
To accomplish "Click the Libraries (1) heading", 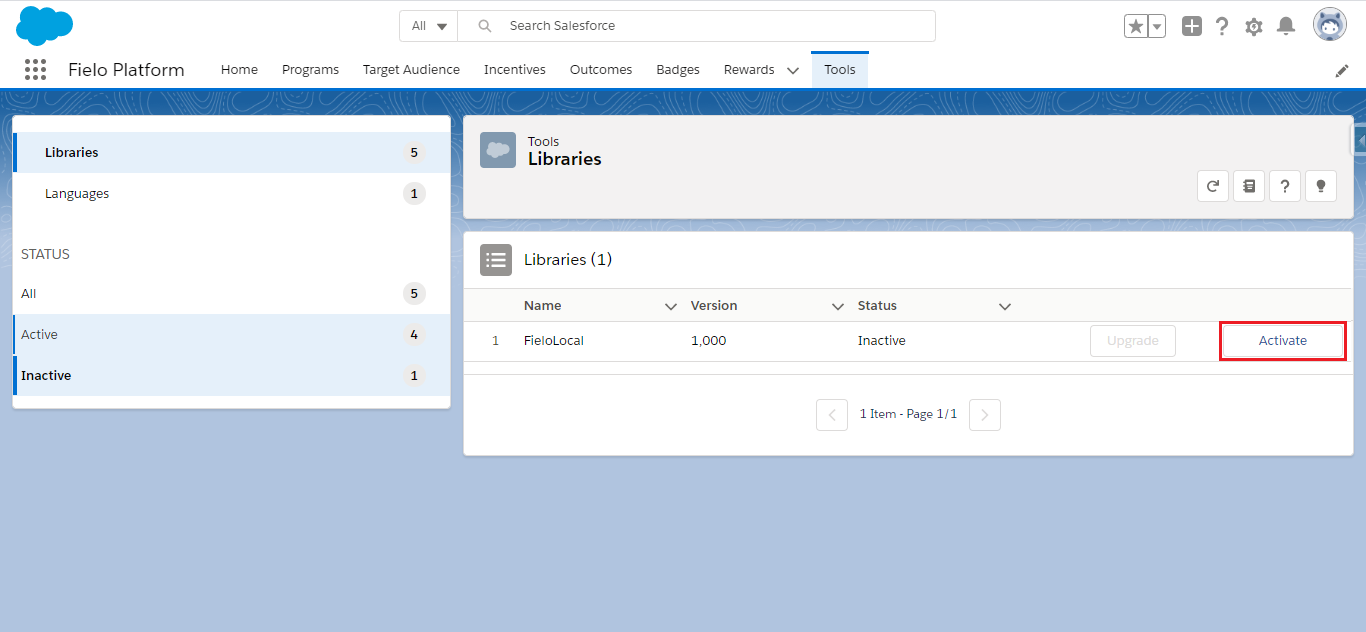I will [568, 260].
